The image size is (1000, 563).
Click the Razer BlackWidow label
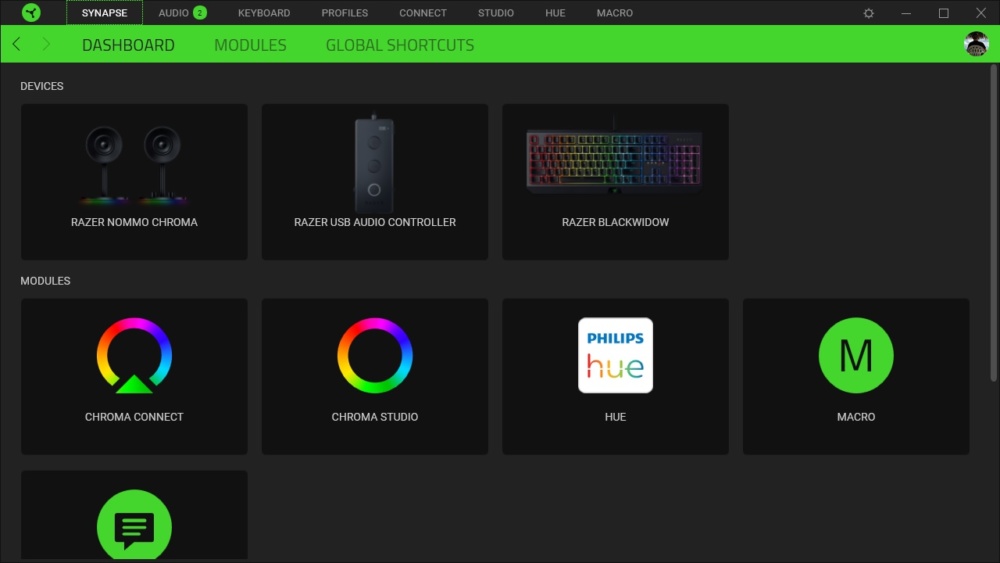tap(615, 222)
